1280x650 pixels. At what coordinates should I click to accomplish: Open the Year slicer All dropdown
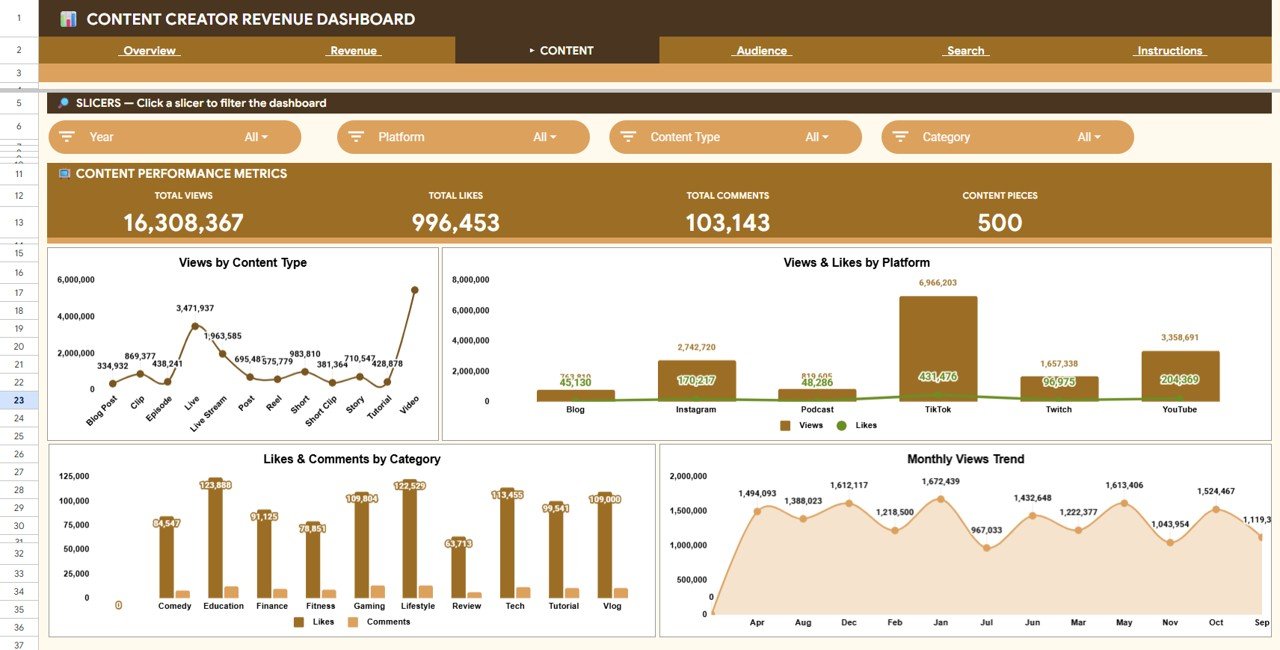point(257,137)
